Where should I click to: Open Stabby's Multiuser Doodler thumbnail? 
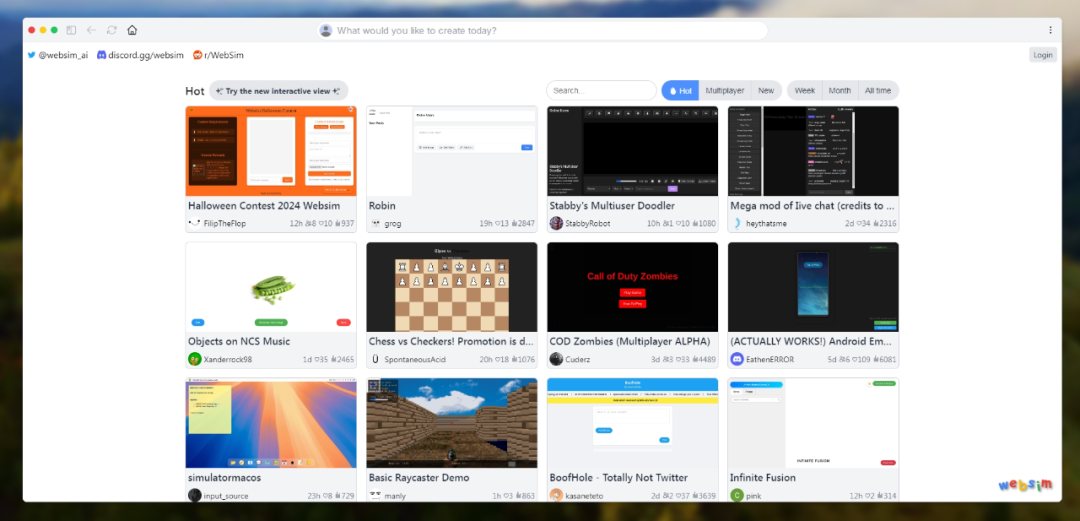(x=632, y=151)
